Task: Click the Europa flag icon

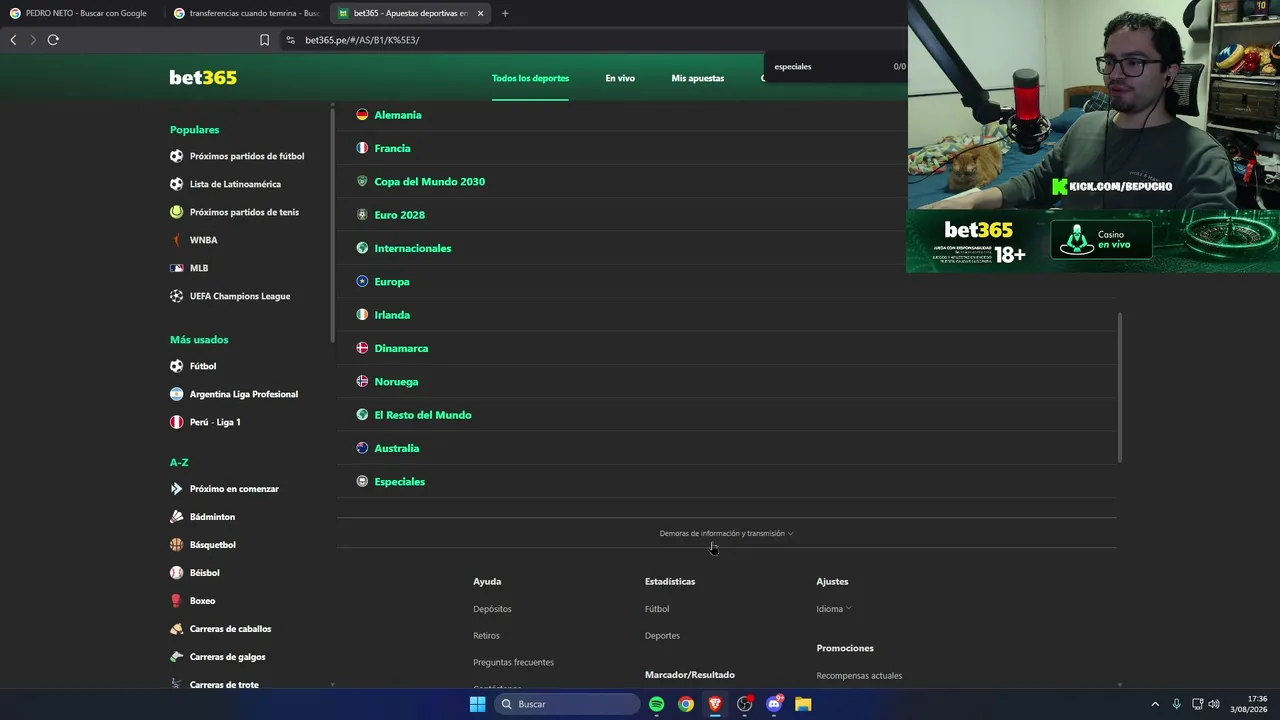Action: coord(362,281)
